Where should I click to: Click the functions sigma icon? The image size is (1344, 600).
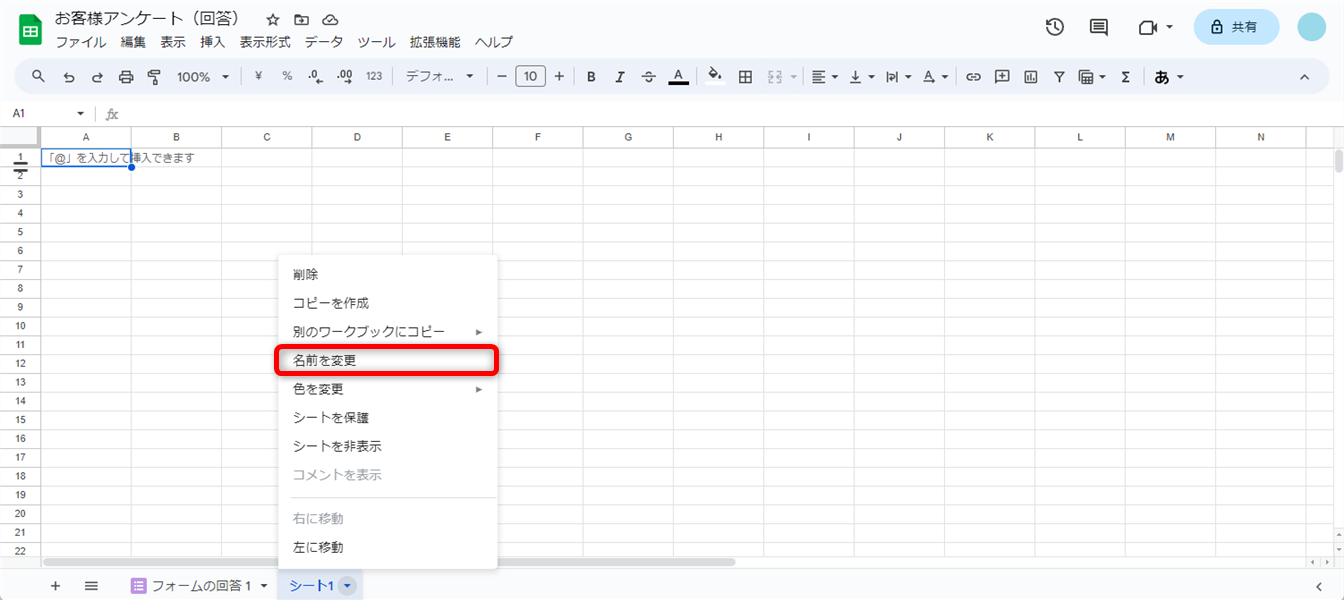coord(1126,77)
